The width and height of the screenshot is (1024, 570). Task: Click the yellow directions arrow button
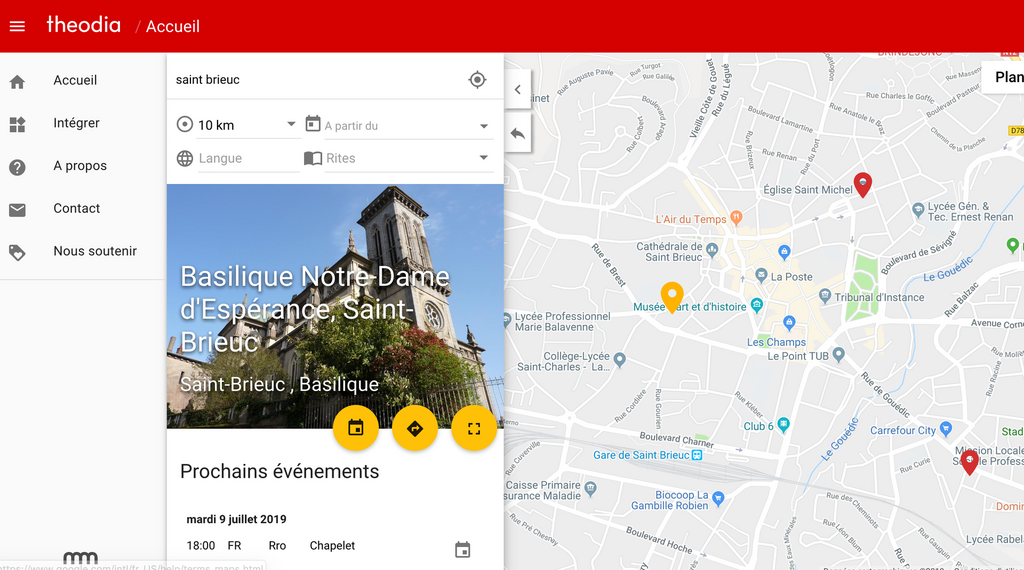click(x=415, y=428)
